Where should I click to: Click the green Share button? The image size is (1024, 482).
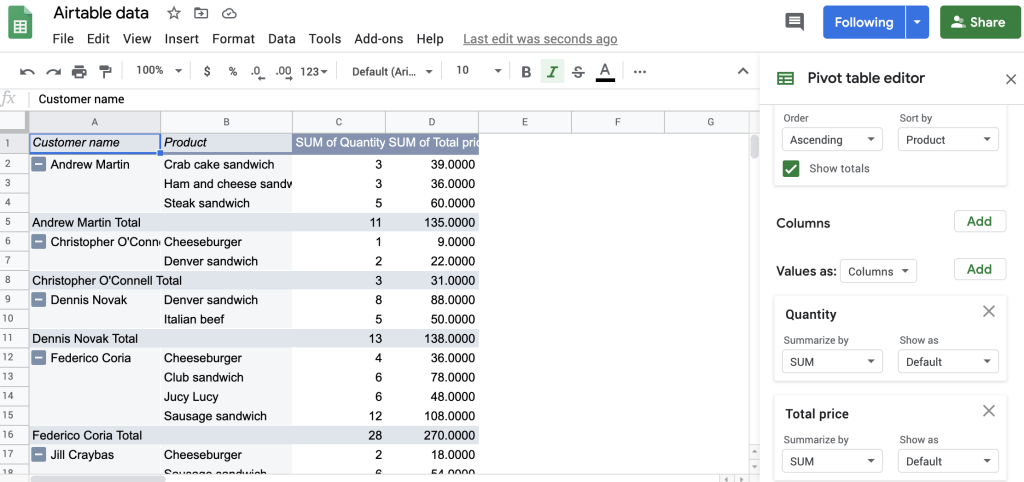978,22
